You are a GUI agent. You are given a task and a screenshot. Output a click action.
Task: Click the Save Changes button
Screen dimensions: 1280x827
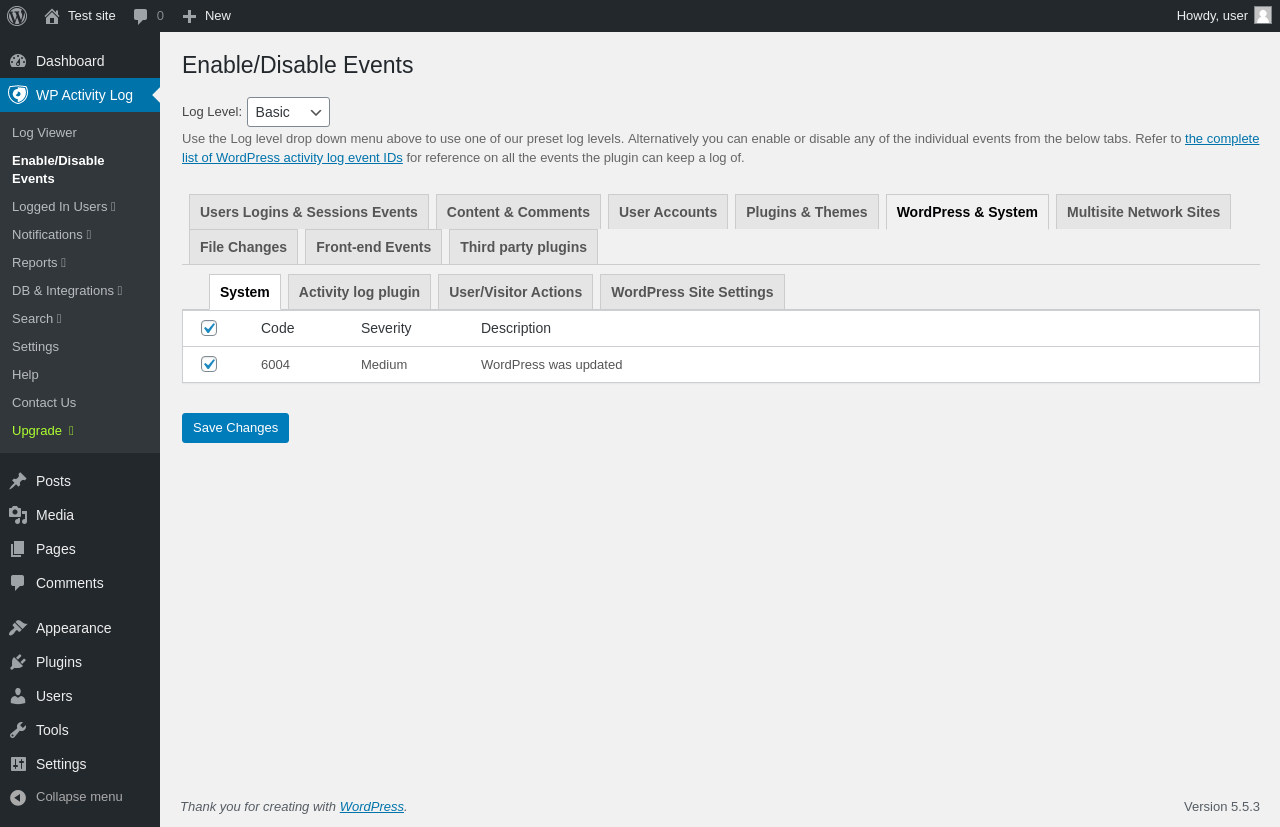click(x=235, y=428)
